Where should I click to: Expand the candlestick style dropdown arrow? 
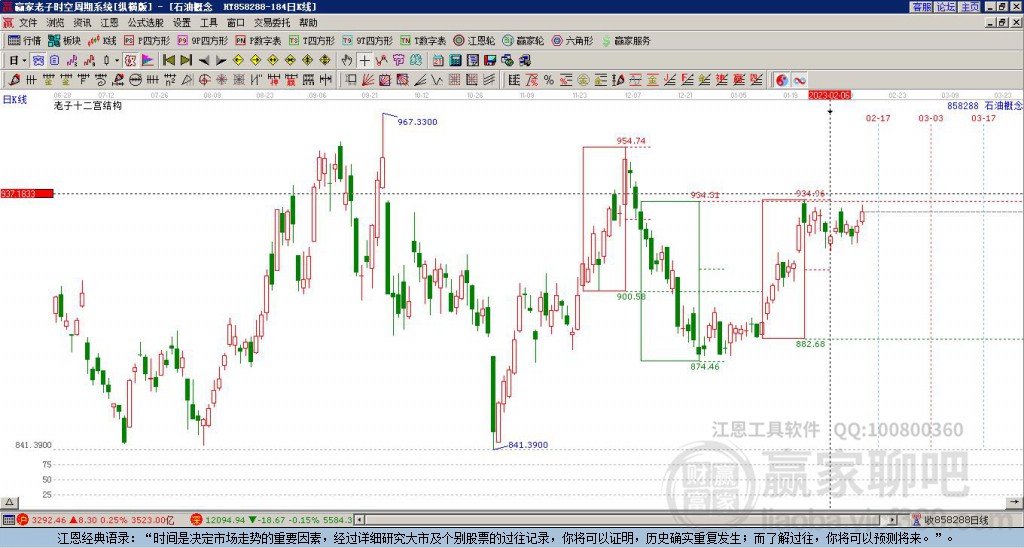click(117, 61)
